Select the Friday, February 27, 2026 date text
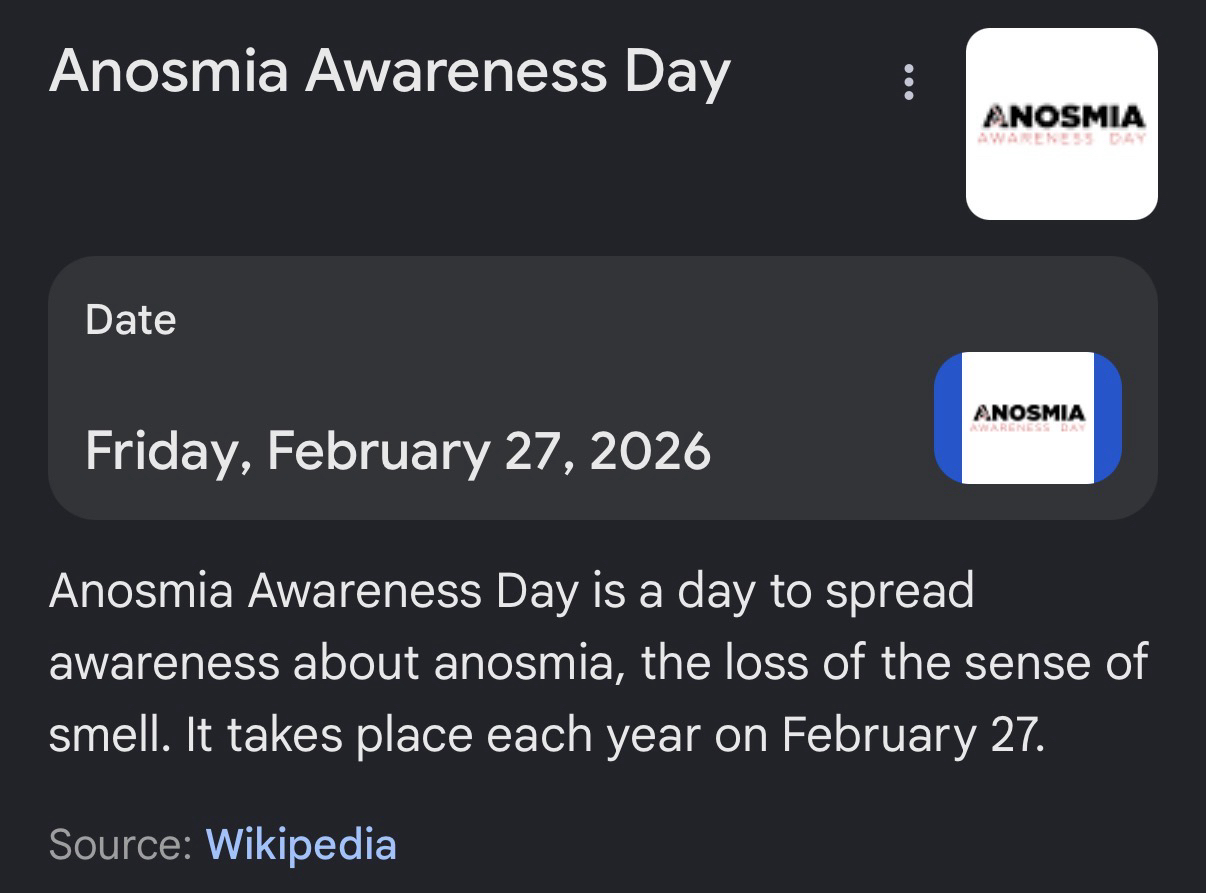 397,451
